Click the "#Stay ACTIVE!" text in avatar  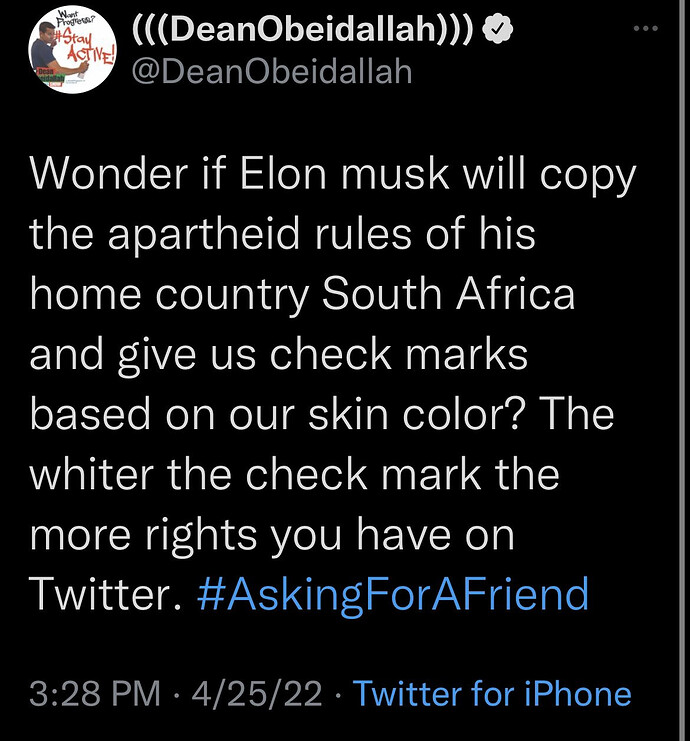85,47
